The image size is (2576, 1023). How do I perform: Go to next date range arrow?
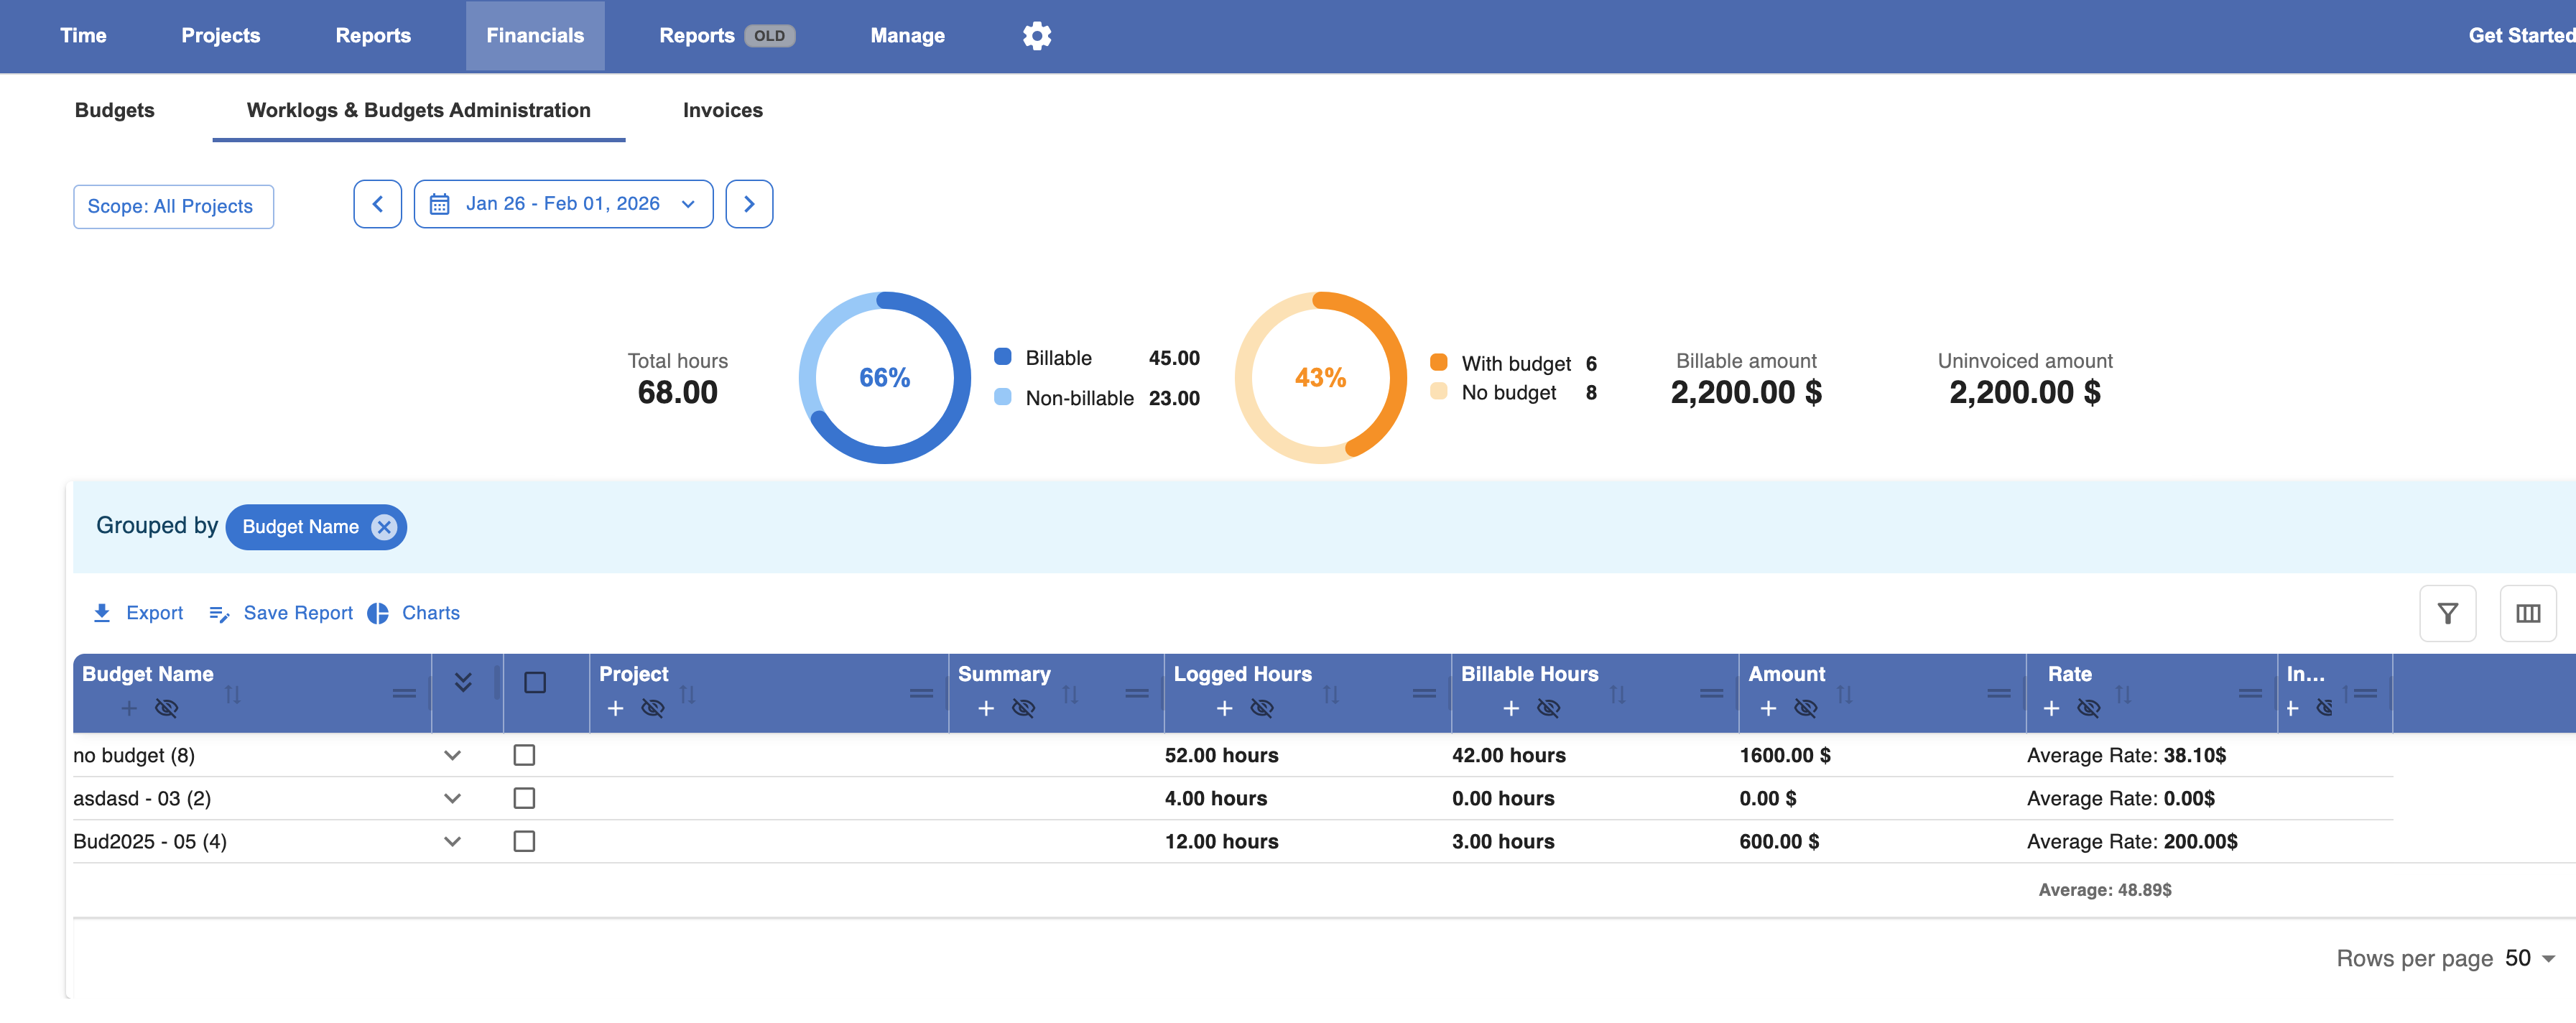pos(749,204)
